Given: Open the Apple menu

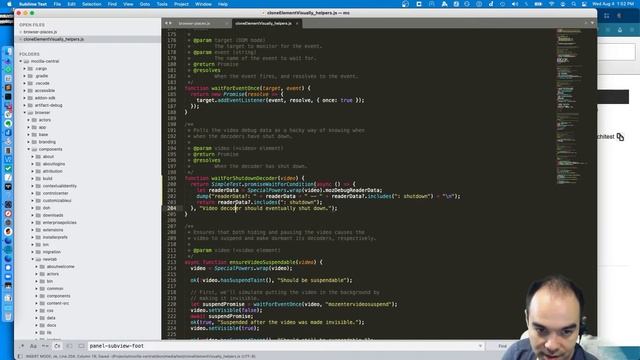Looking at the screenshot, I should (9, 4).
